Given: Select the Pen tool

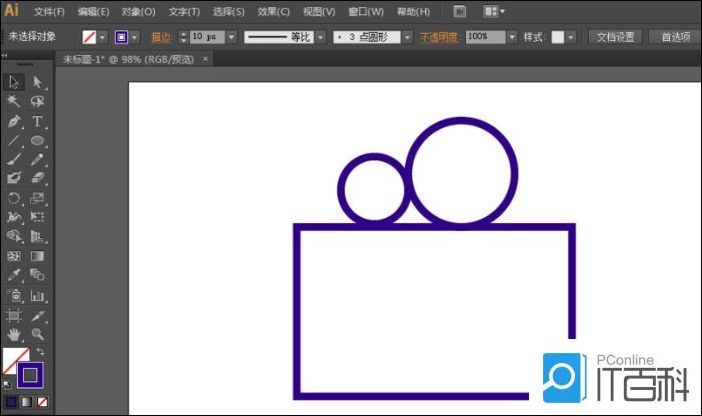Looking at the screenshot, I should [x=14, y=121].
